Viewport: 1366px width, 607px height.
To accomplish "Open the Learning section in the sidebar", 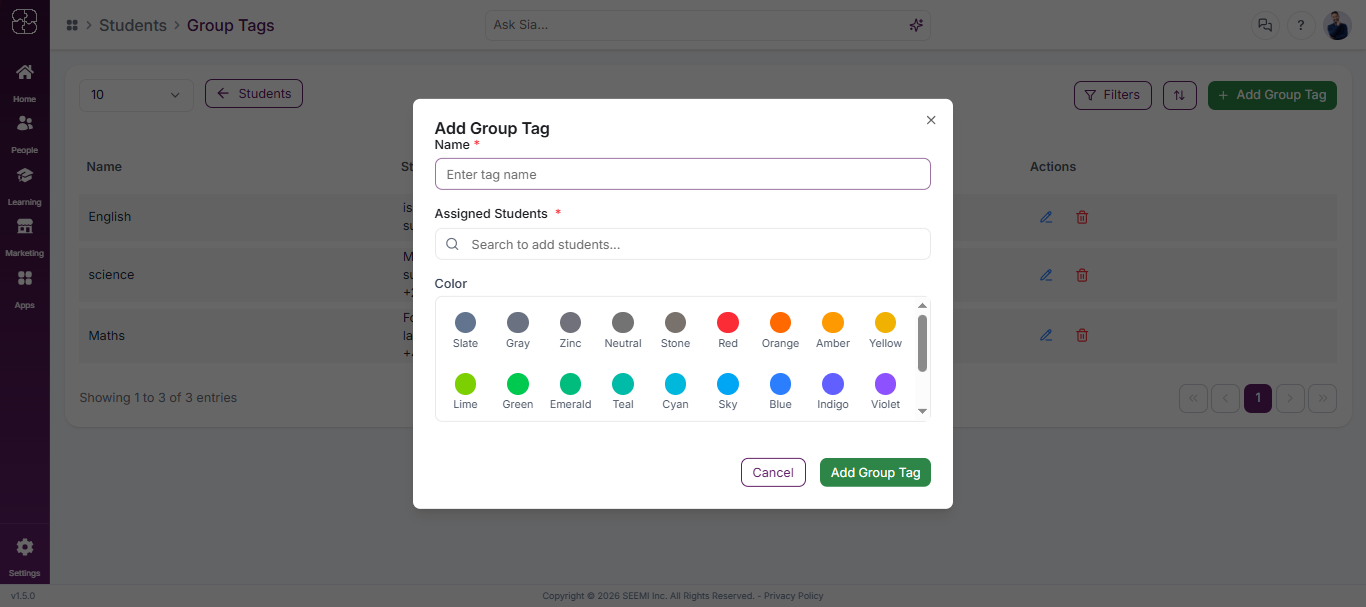I will (24, 186).
